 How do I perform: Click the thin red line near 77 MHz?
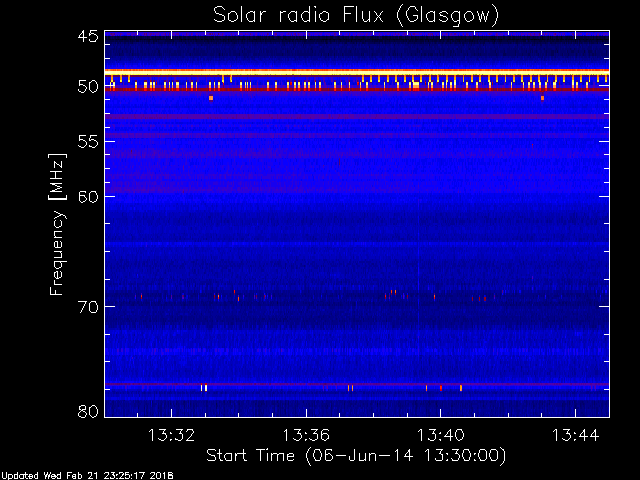tap(357, 384)
